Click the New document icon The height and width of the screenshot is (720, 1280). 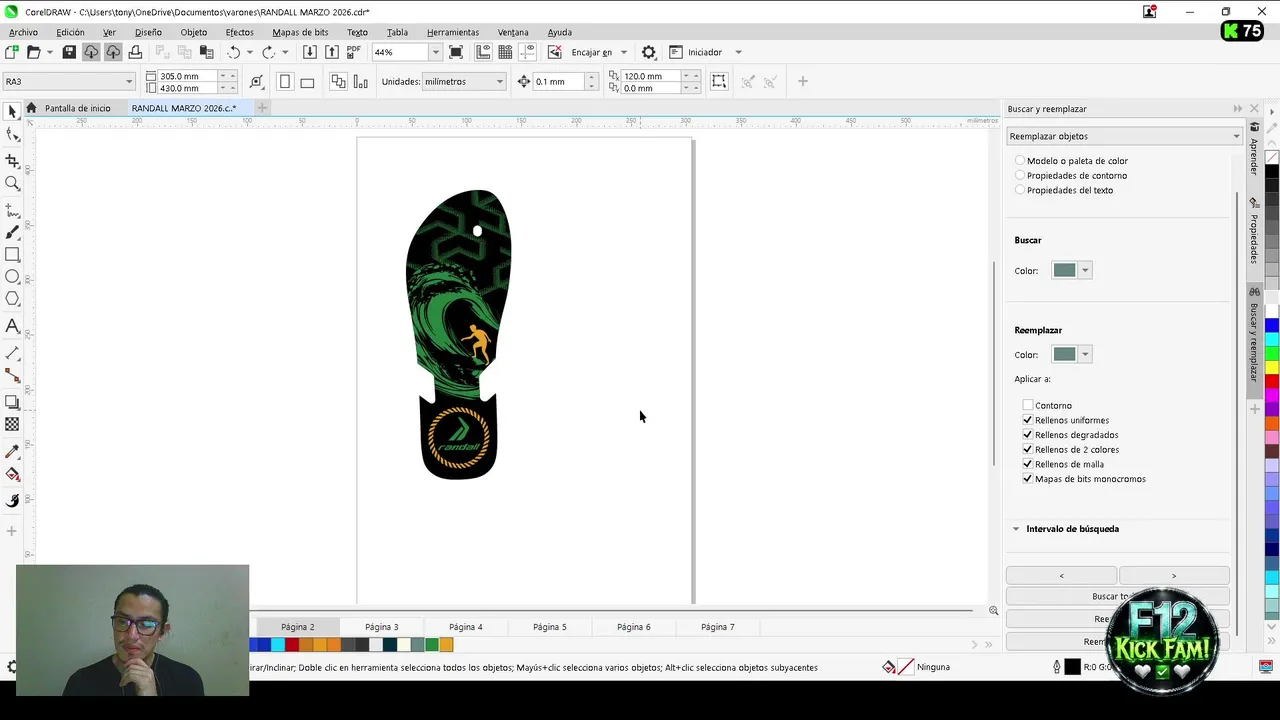(x=11, y=52)
